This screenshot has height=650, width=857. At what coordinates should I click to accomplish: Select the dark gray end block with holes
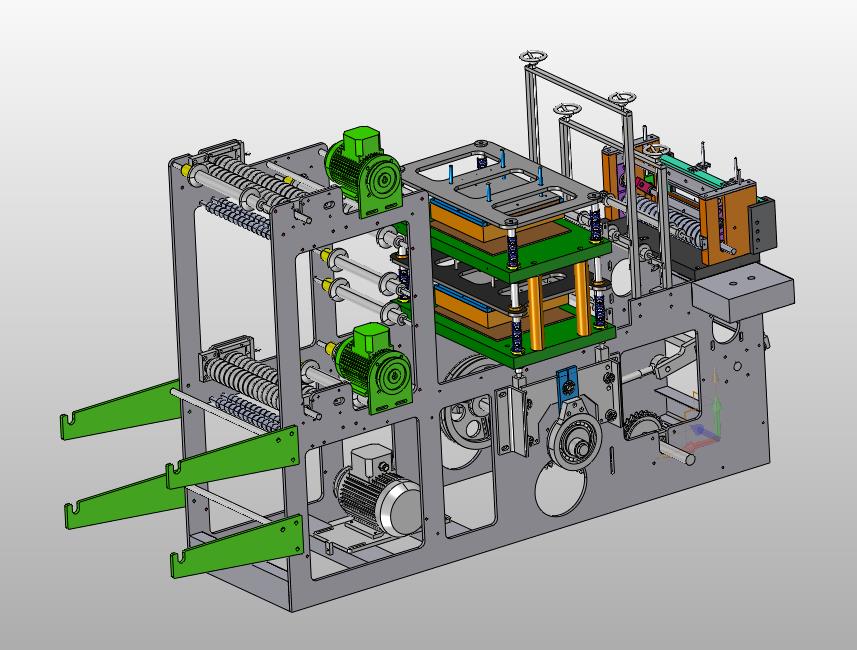coord(762,226)
